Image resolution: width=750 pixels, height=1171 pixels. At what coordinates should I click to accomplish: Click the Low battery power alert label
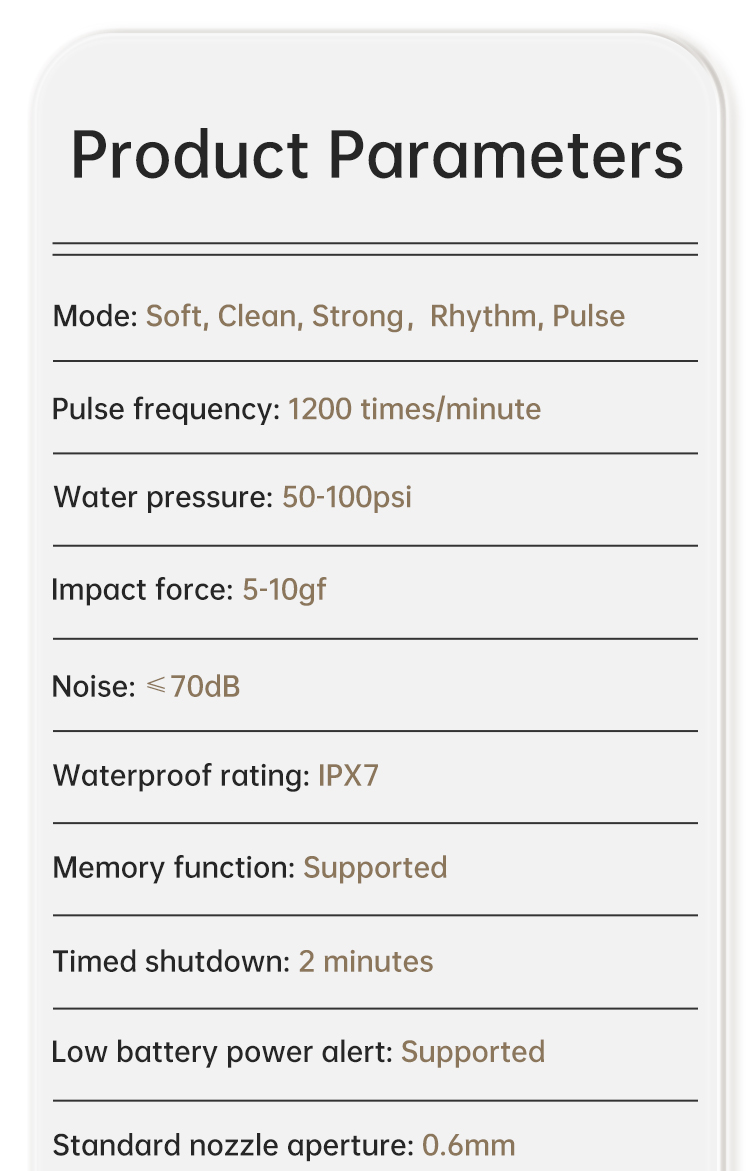pyautogui.click(x=222, y=1052)
